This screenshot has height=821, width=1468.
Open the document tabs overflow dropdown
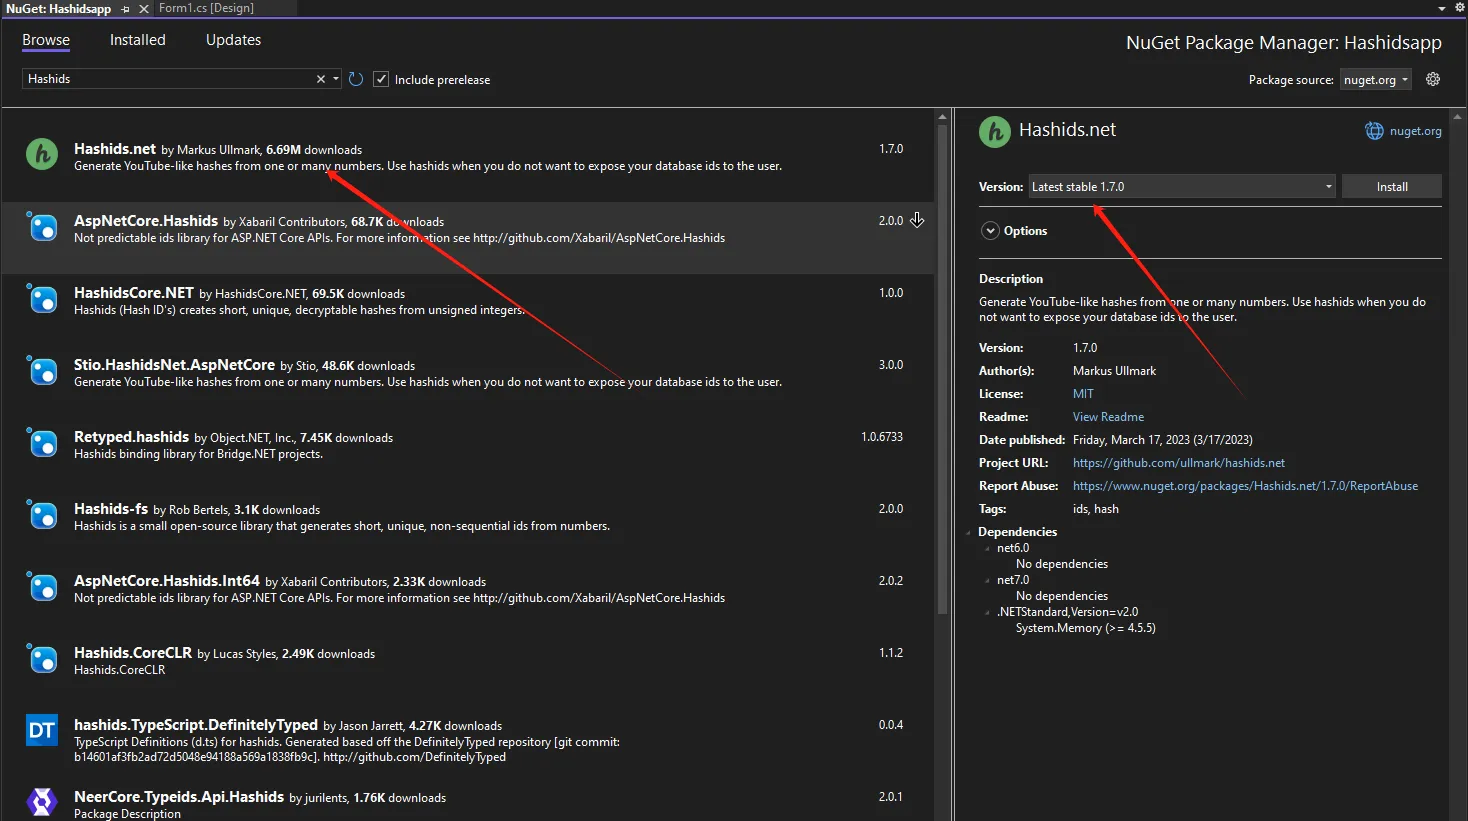(1442, 8)
